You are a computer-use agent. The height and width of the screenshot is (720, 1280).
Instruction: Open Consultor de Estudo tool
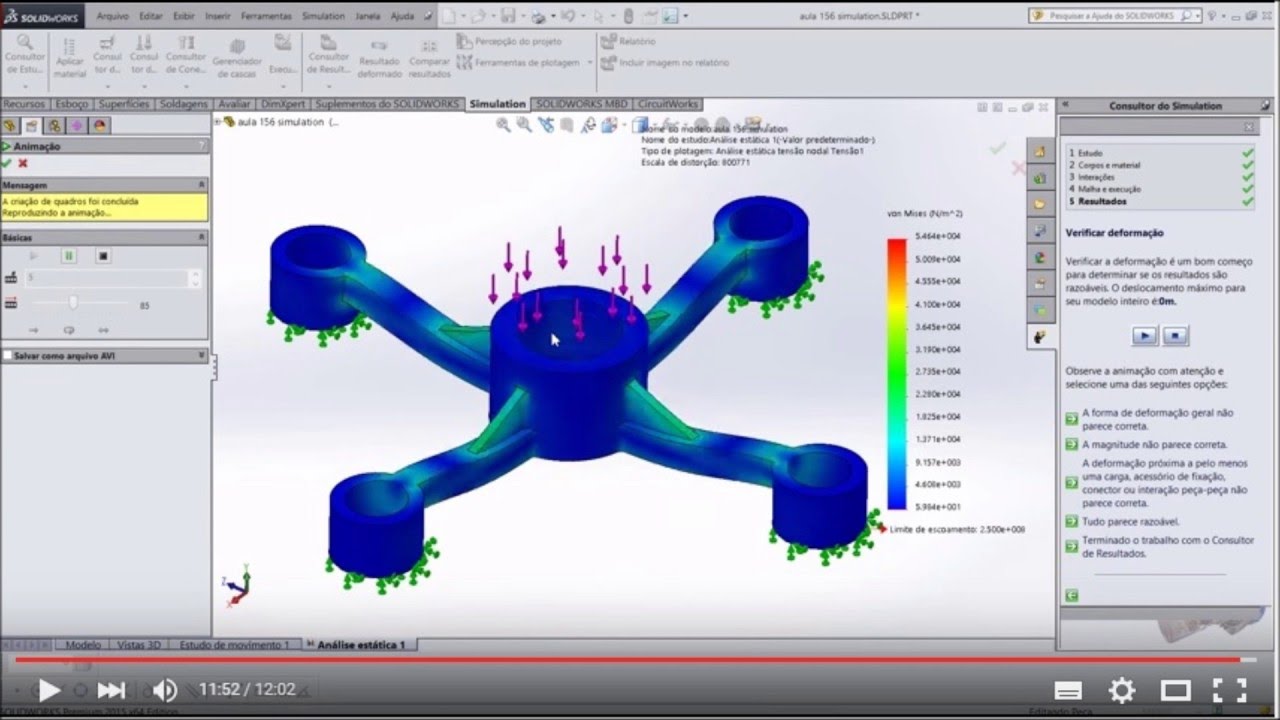click(25, 54)
